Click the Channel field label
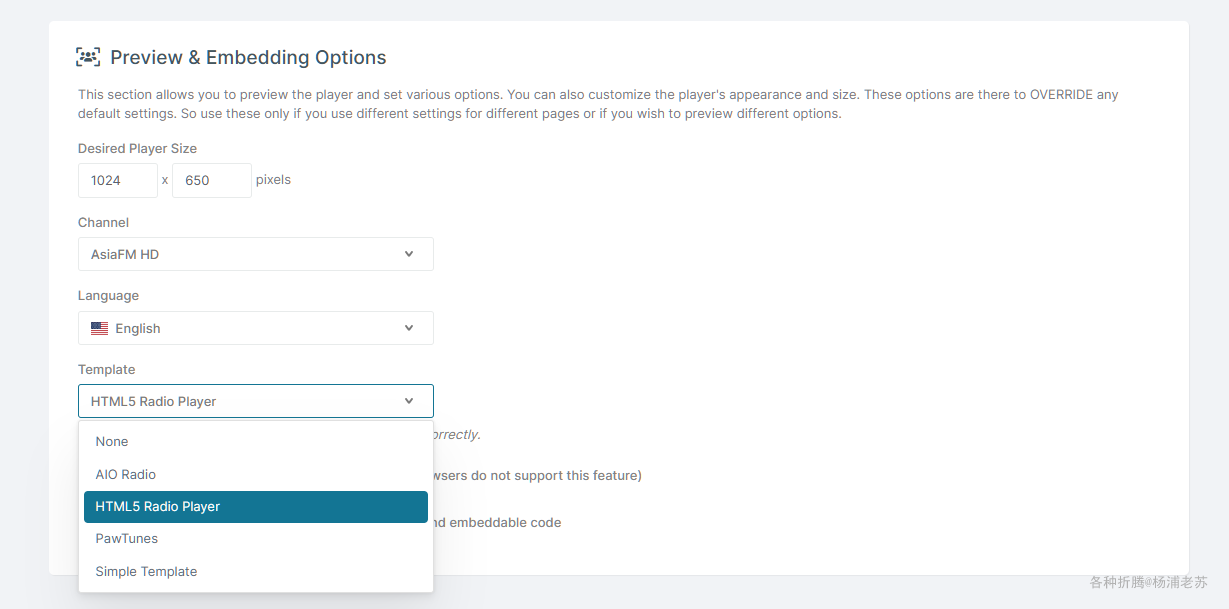This screenshot has height=609, width=1229. (x=103, y=222)
